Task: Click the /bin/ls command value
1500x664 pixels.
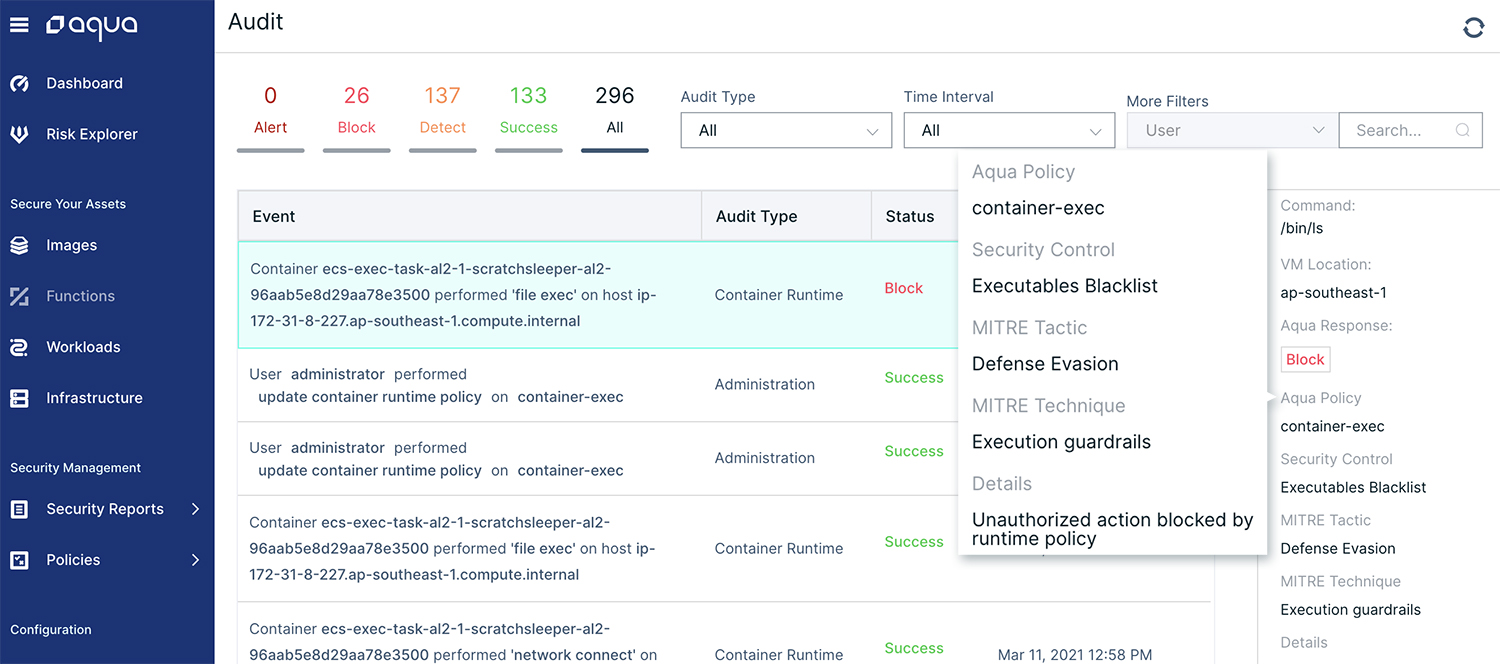Action: (x=1302, y=228)
